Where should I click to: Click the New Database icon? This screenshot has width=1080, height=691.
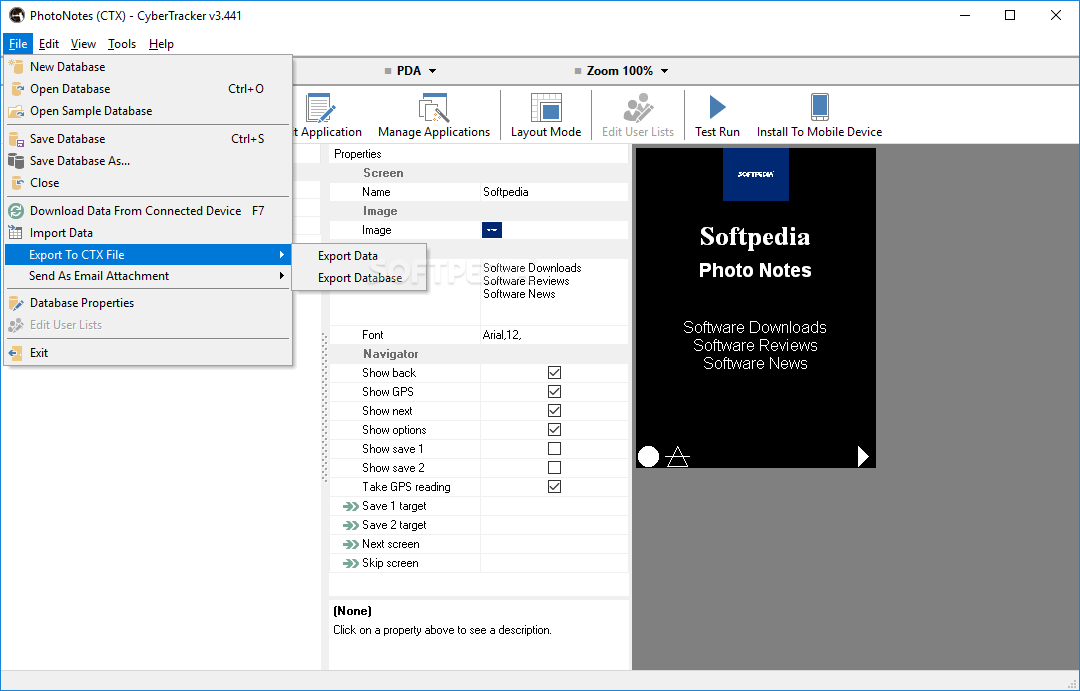pos(16,67)
